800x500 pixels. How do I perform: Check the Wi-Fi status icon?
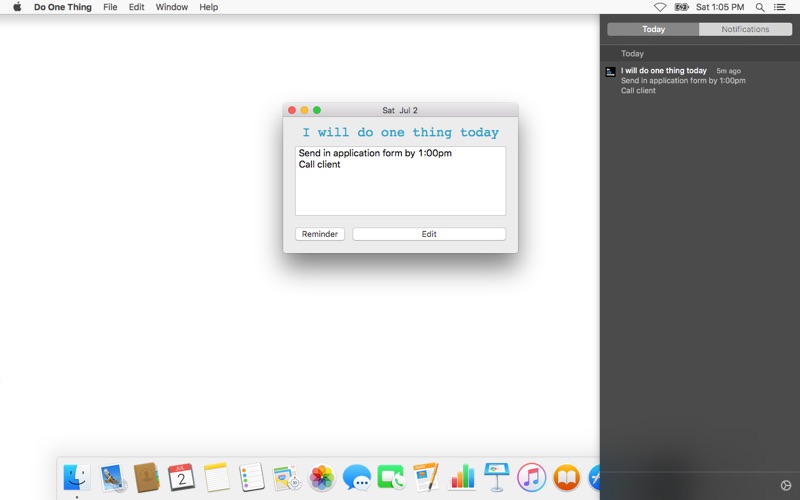[x=660, y=7]
